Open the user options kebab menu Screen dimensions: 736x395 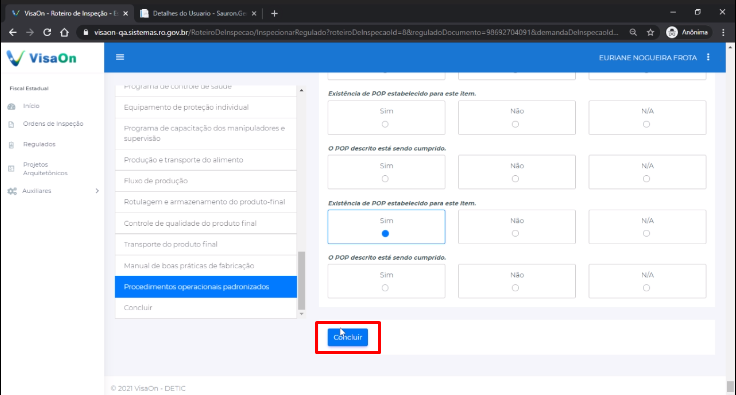(708, 57)
